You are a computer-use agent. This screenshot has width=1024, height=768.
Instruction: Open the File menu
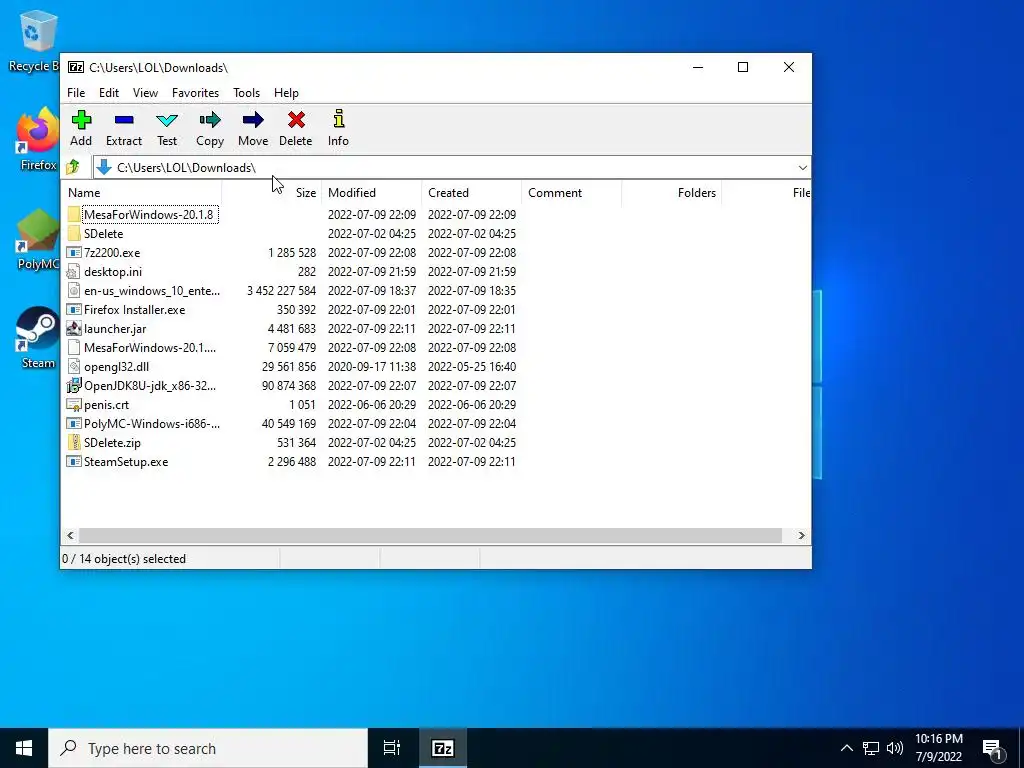pos(76,93)
